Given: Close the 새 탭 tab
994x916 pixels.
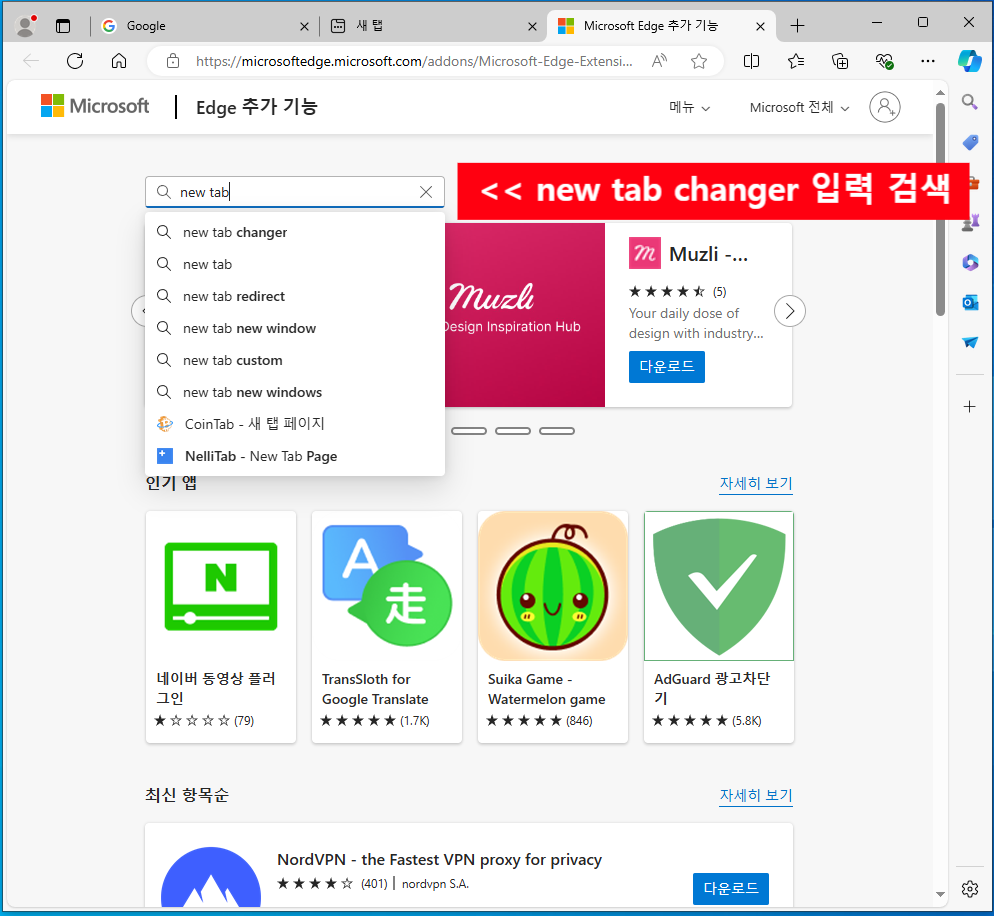Looking at the screenshot, I should coord(532,26).
